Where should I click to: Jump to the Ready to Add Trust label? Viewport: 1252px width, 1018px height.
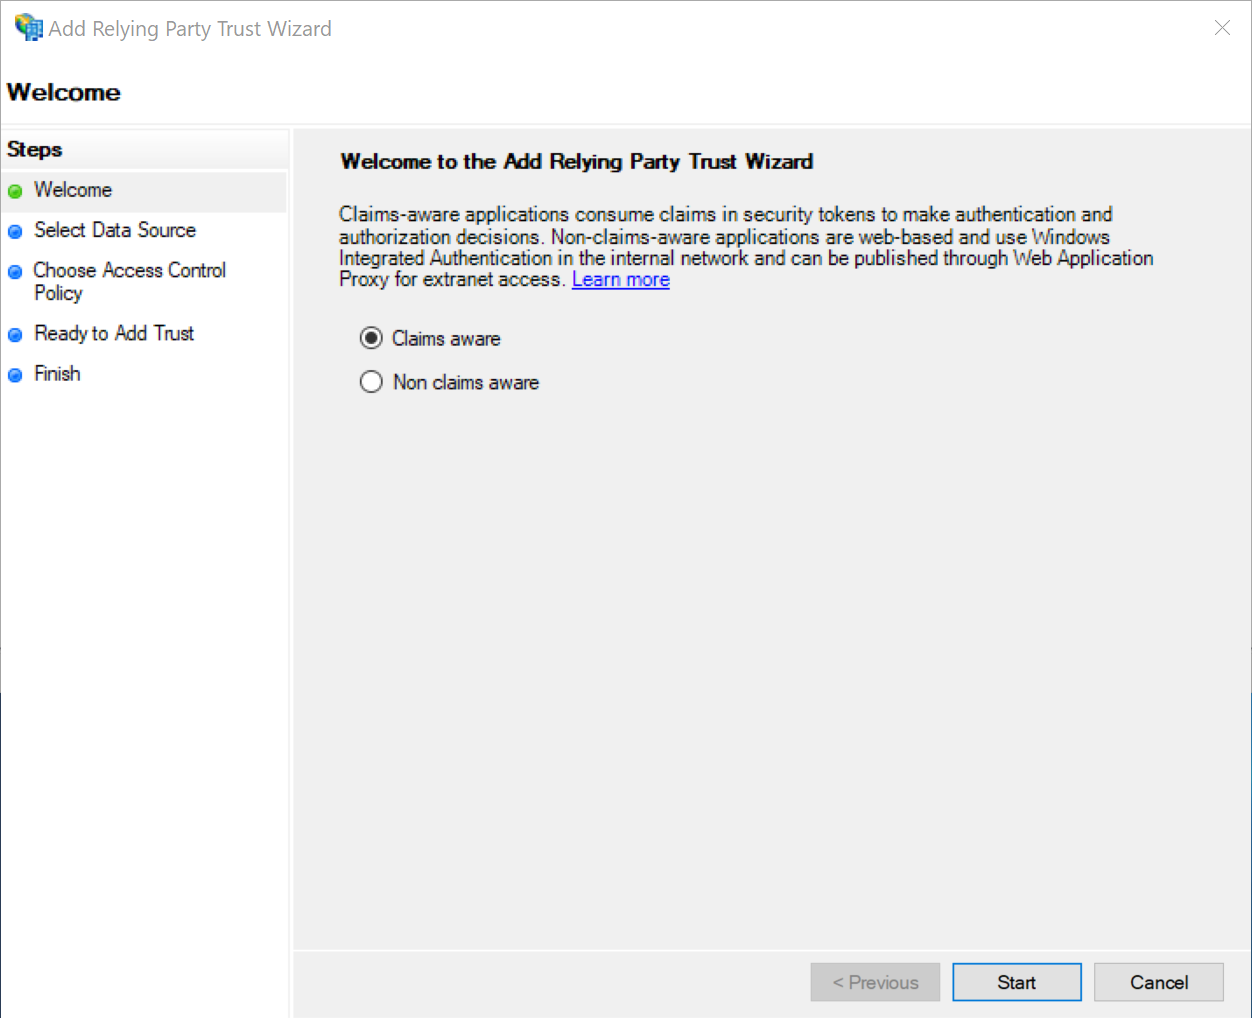point(114,333)
